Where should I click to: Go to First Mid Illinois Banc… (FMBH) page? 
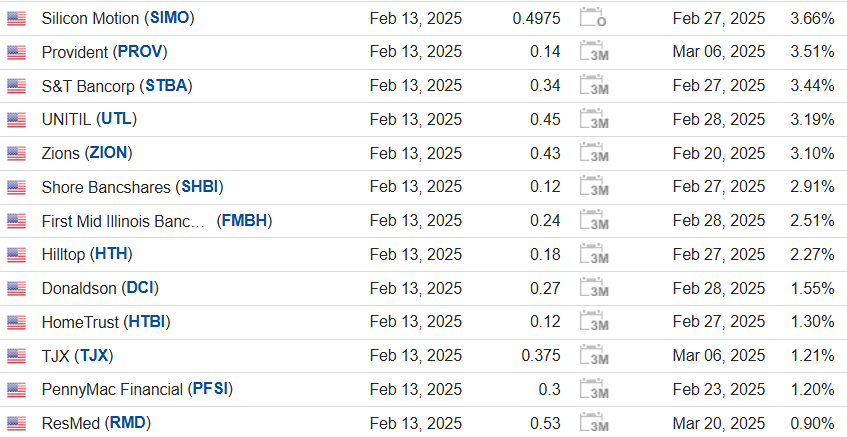[x=157, y=221]
